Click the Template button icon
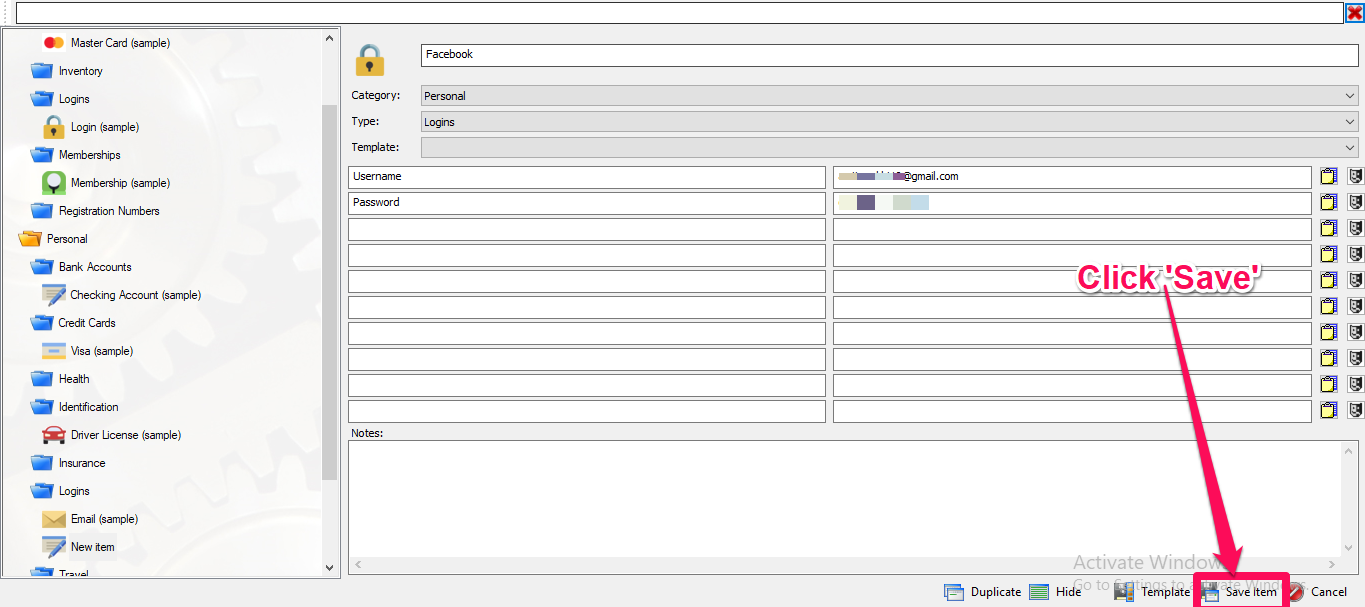1365x607 pixels. click(1124, 592)
